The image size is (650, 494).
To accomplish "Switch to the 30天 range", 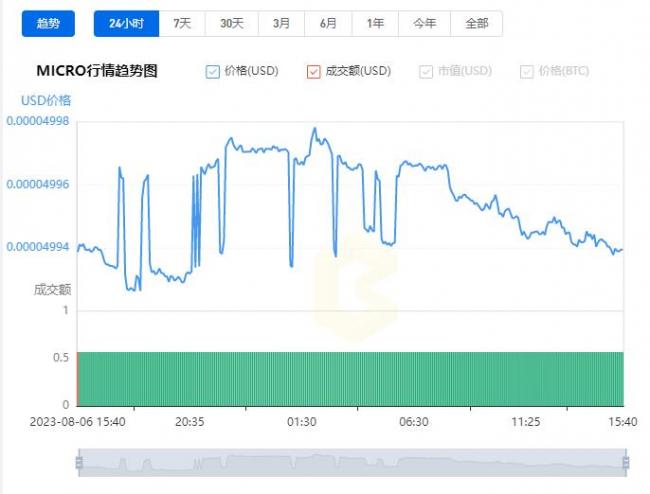I will (232, 24).
